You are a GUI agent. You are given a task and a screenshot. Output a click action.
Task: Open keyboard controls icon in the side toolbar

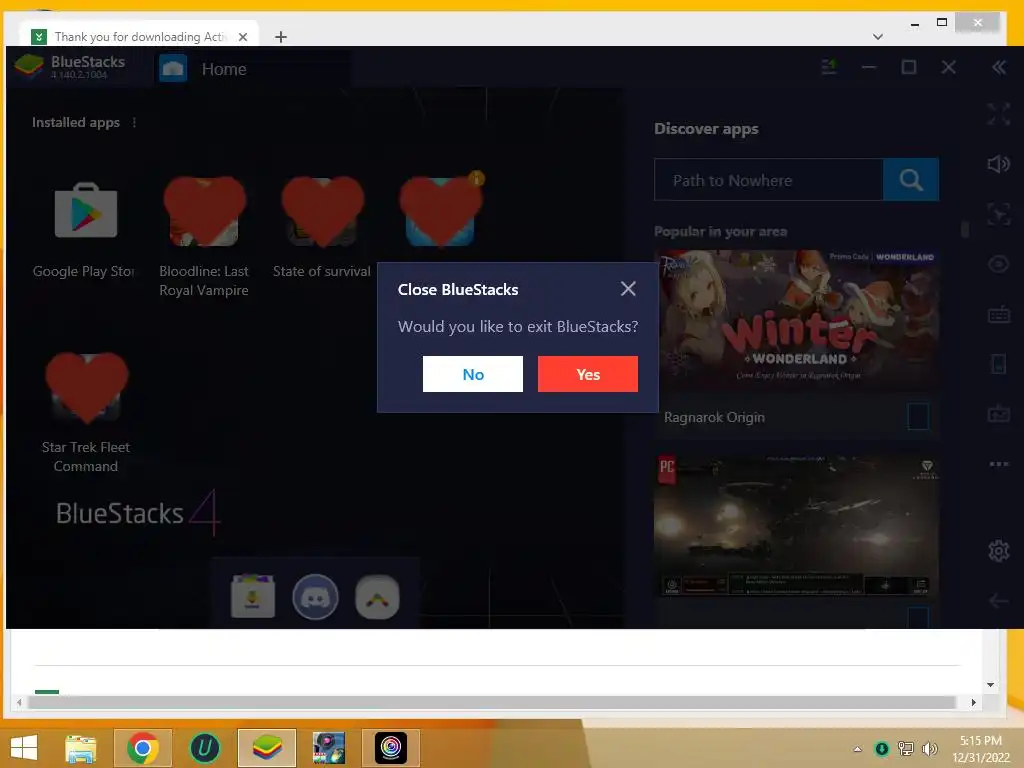point(999,315)
